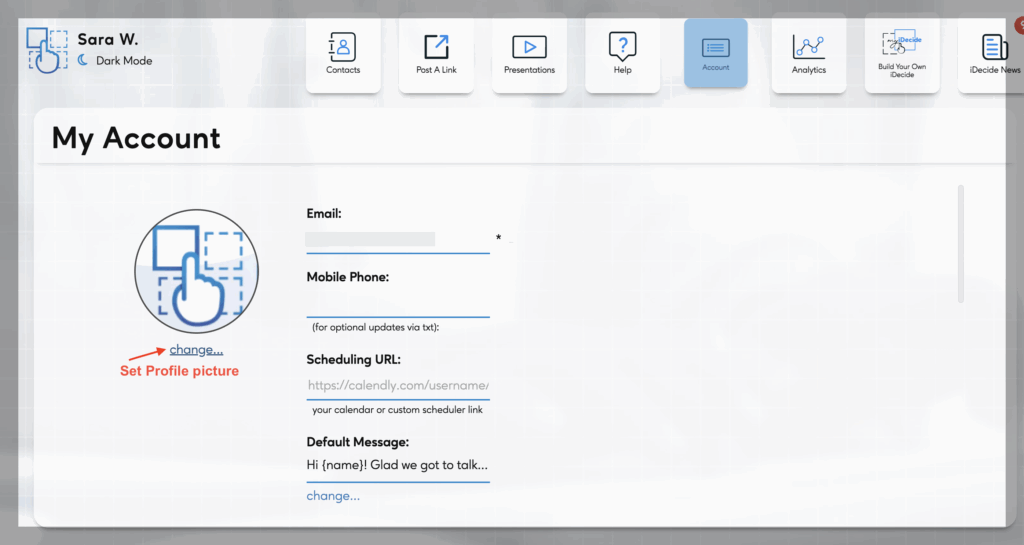1024x545 pixels.
Task: Open the Analytics chart icon
Action: [x=808, y=55]
